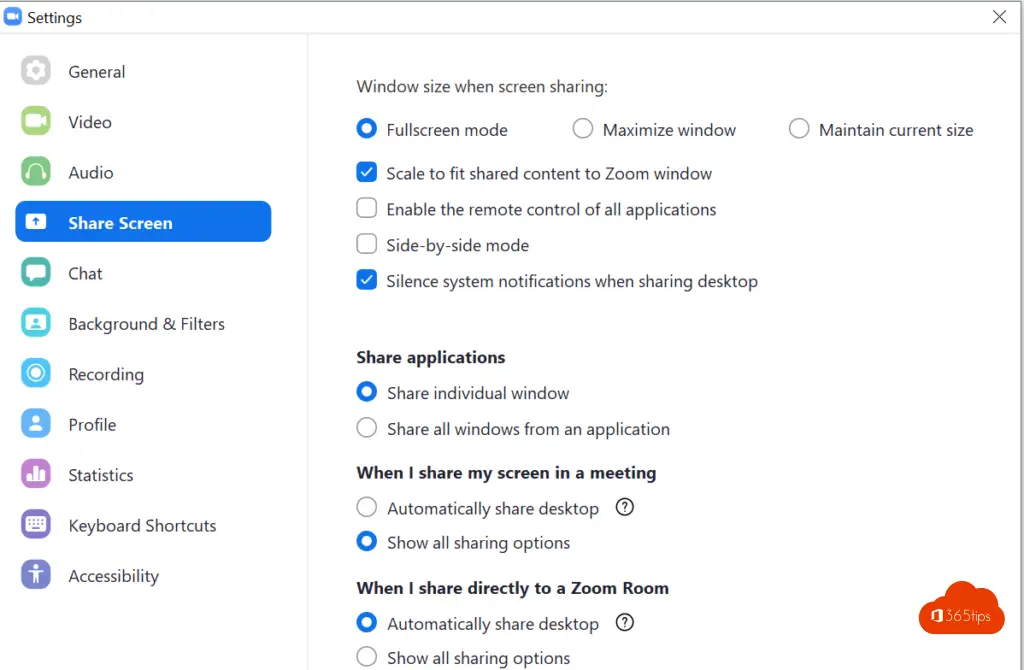Open Statistics via the bar chart icon

coord(36,475)
